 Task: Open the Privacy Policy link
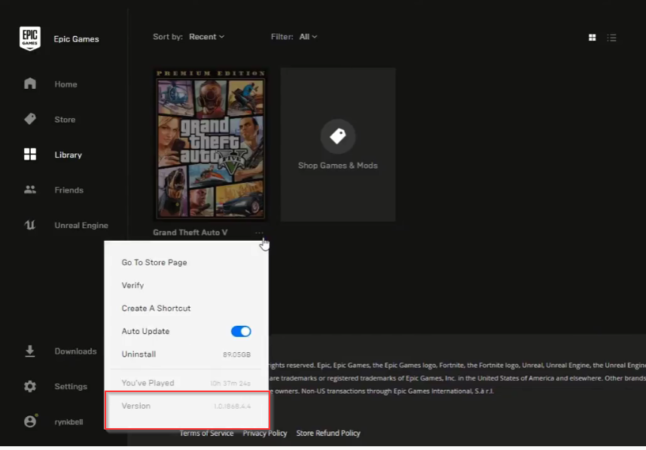coord(264,433)
